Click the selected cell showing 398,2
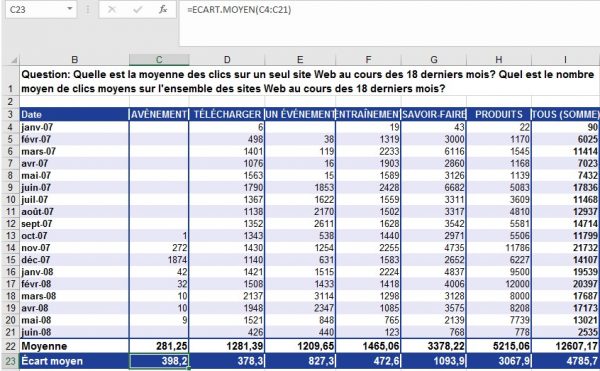600x371 pixels. (x=159, y=361)
